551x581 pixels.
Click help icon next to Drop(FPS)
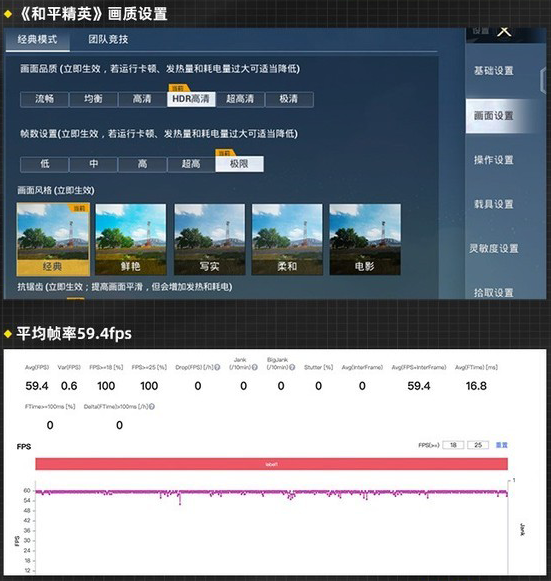pos(218,368)
